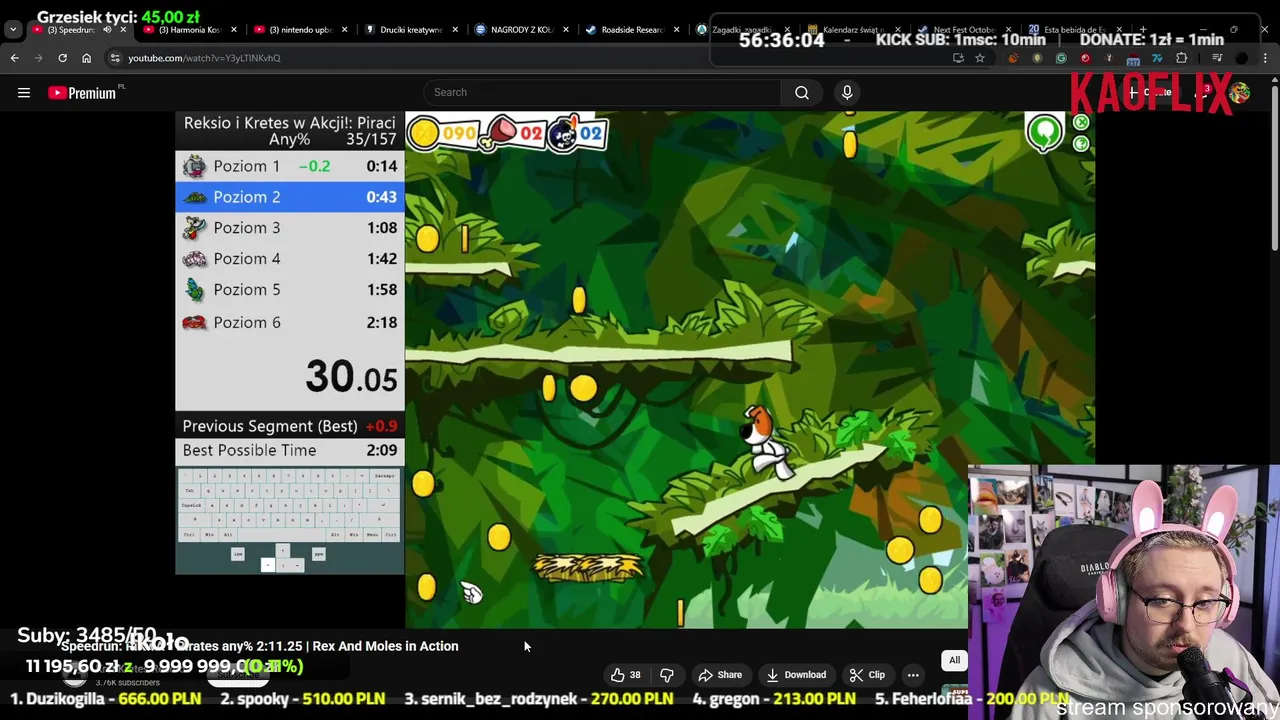This screenshot has height=720, width=1280.
Task: Open browser home page icon
Action: click(x=86, y=58)
